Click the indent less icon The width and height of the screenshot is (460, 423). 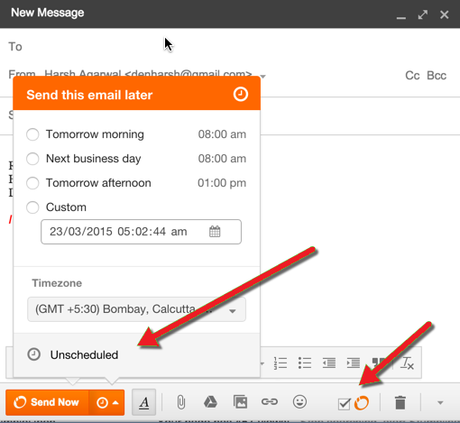pos(329,363)
